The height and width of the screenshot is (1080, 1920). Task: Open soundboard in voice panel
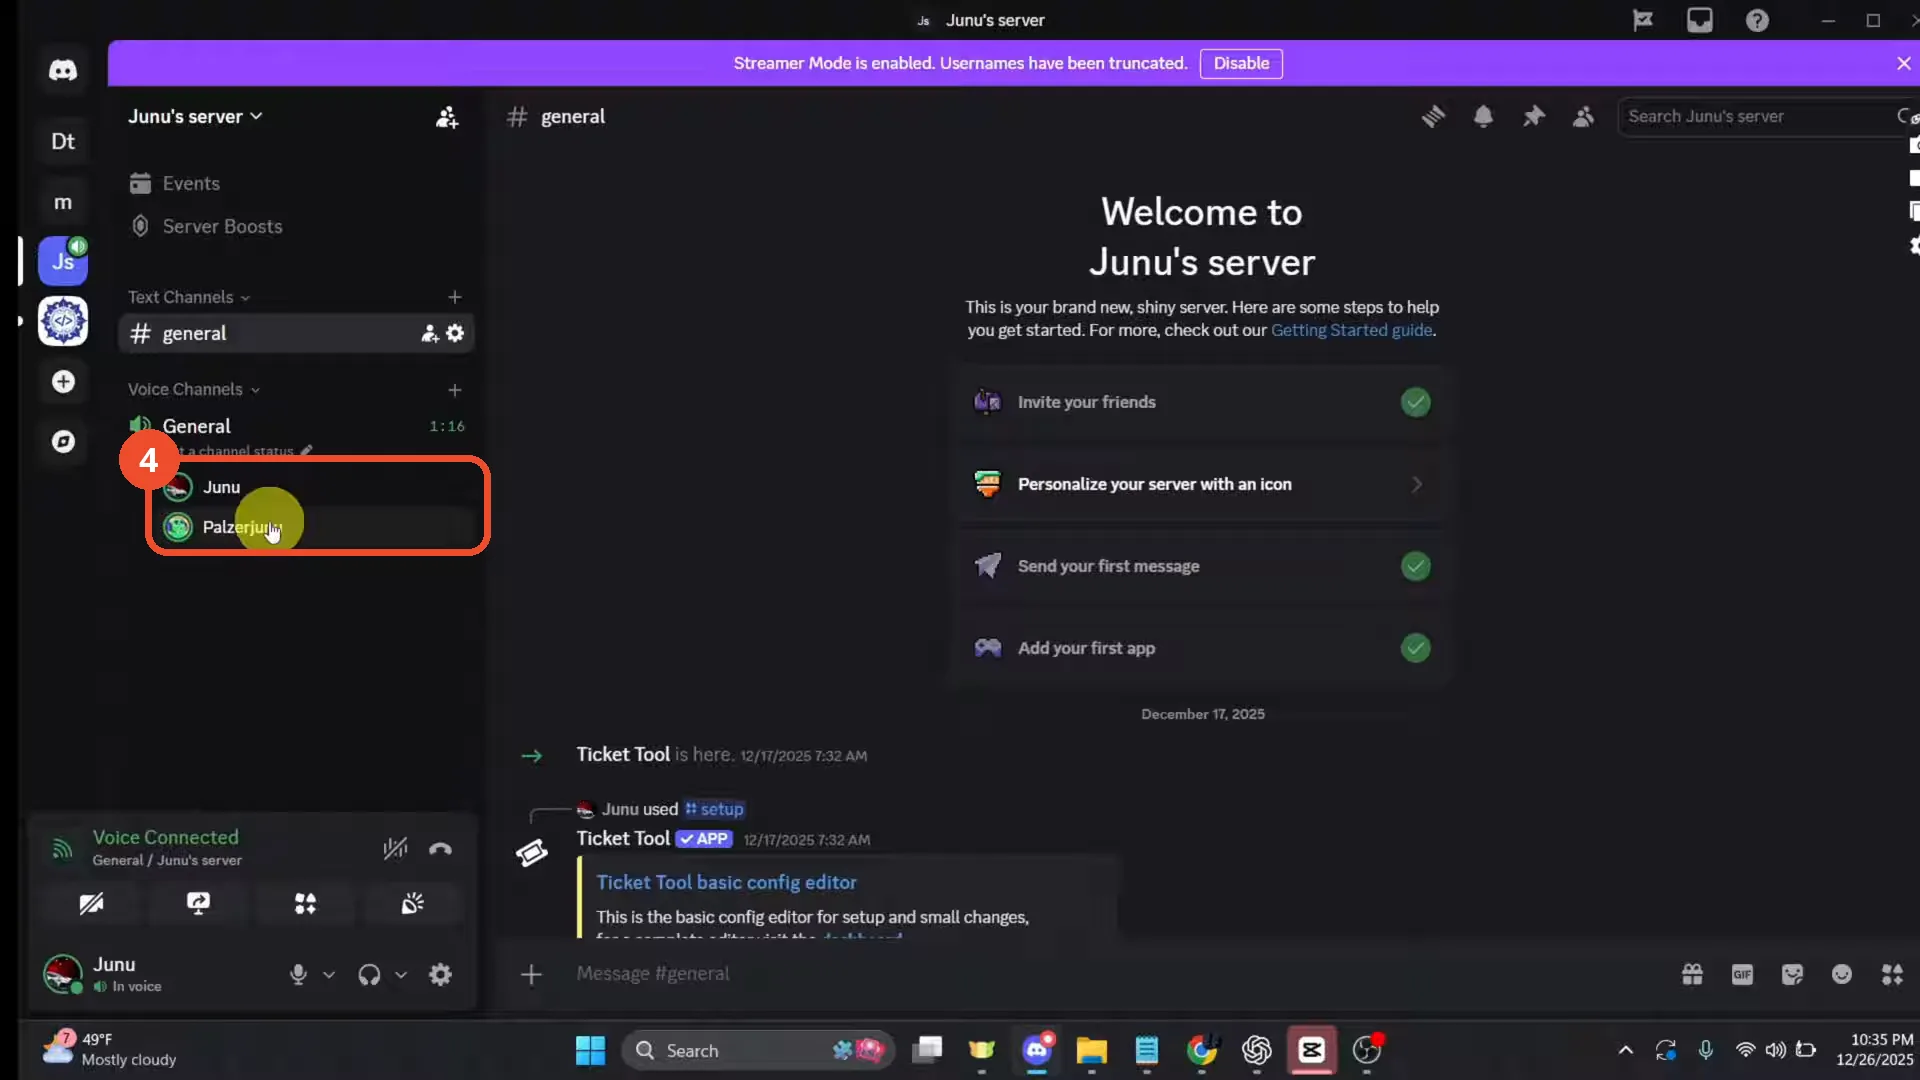412,904
